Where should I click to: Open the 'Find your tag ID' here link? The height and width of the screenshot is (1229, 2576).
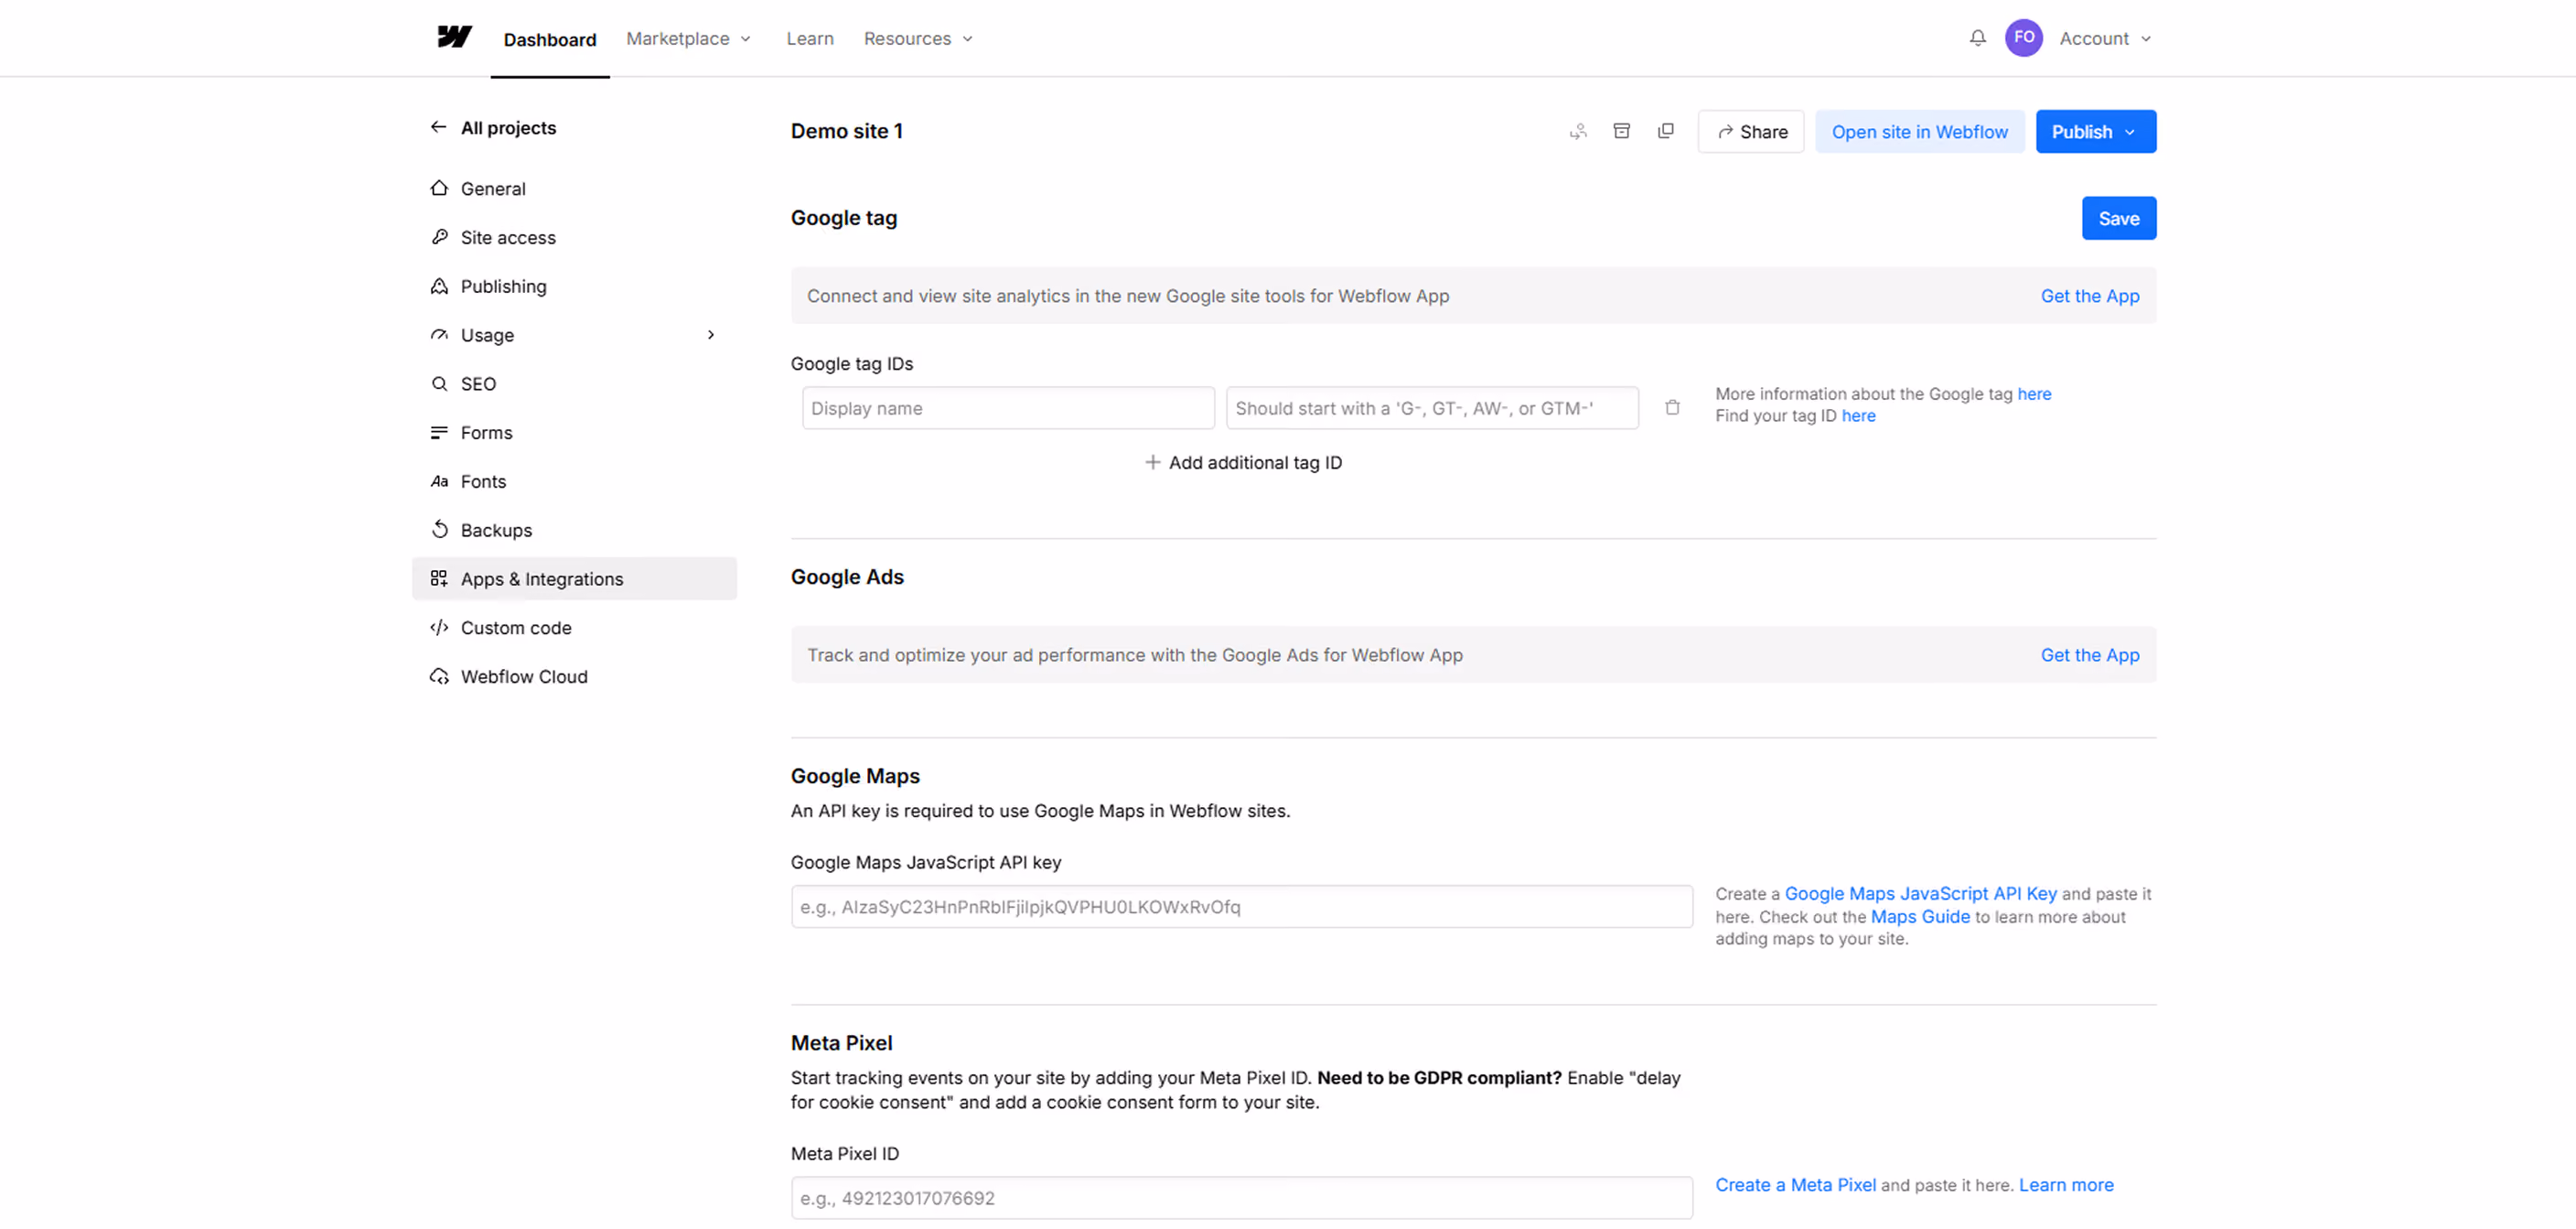click(x=1858, y=416)
